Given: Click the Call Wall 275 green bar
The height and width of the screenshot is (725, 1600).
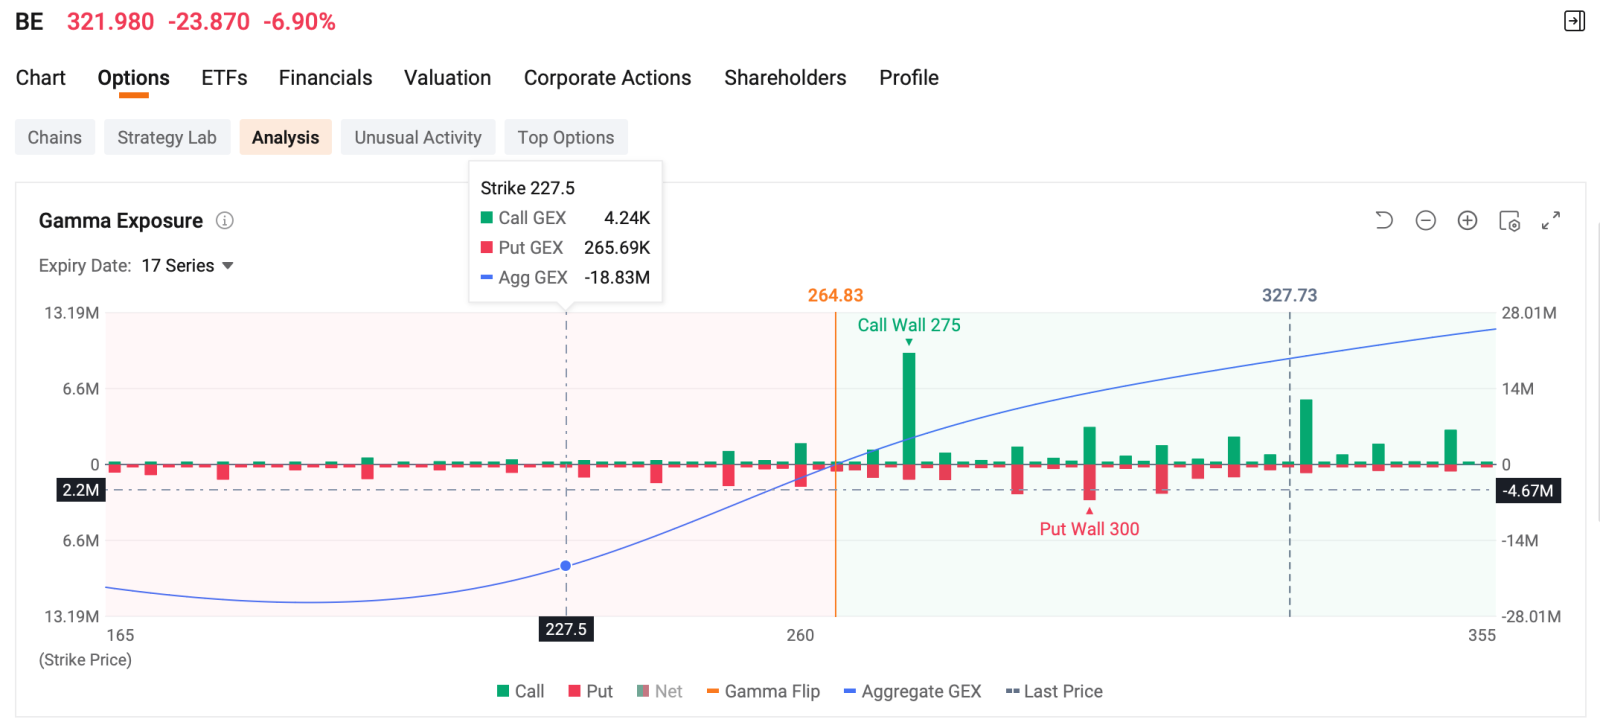Looking at the screenshot, I should [909, 409].
